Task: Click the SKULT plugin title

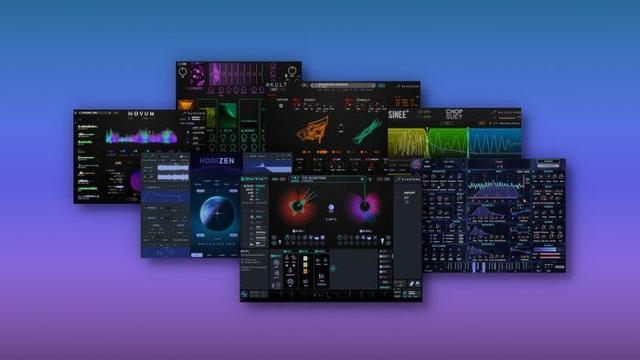Action: coord(276,85)
